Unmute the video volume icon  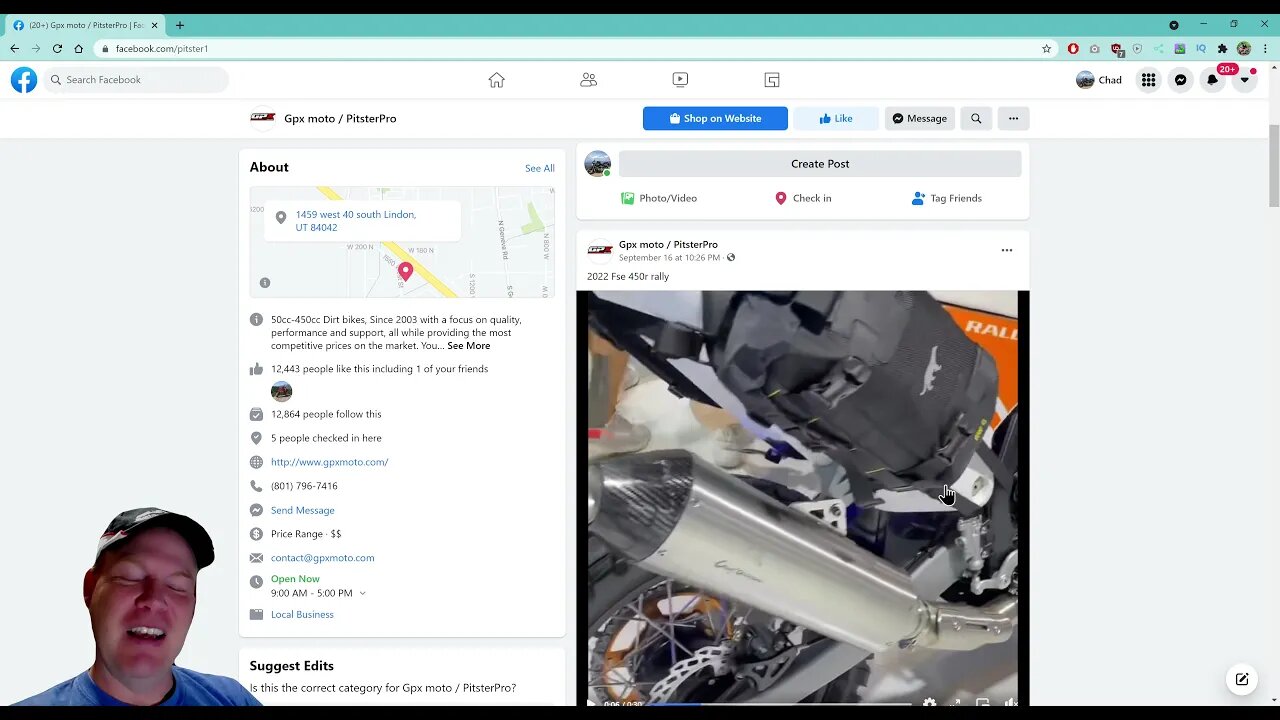pos(1011,702)
